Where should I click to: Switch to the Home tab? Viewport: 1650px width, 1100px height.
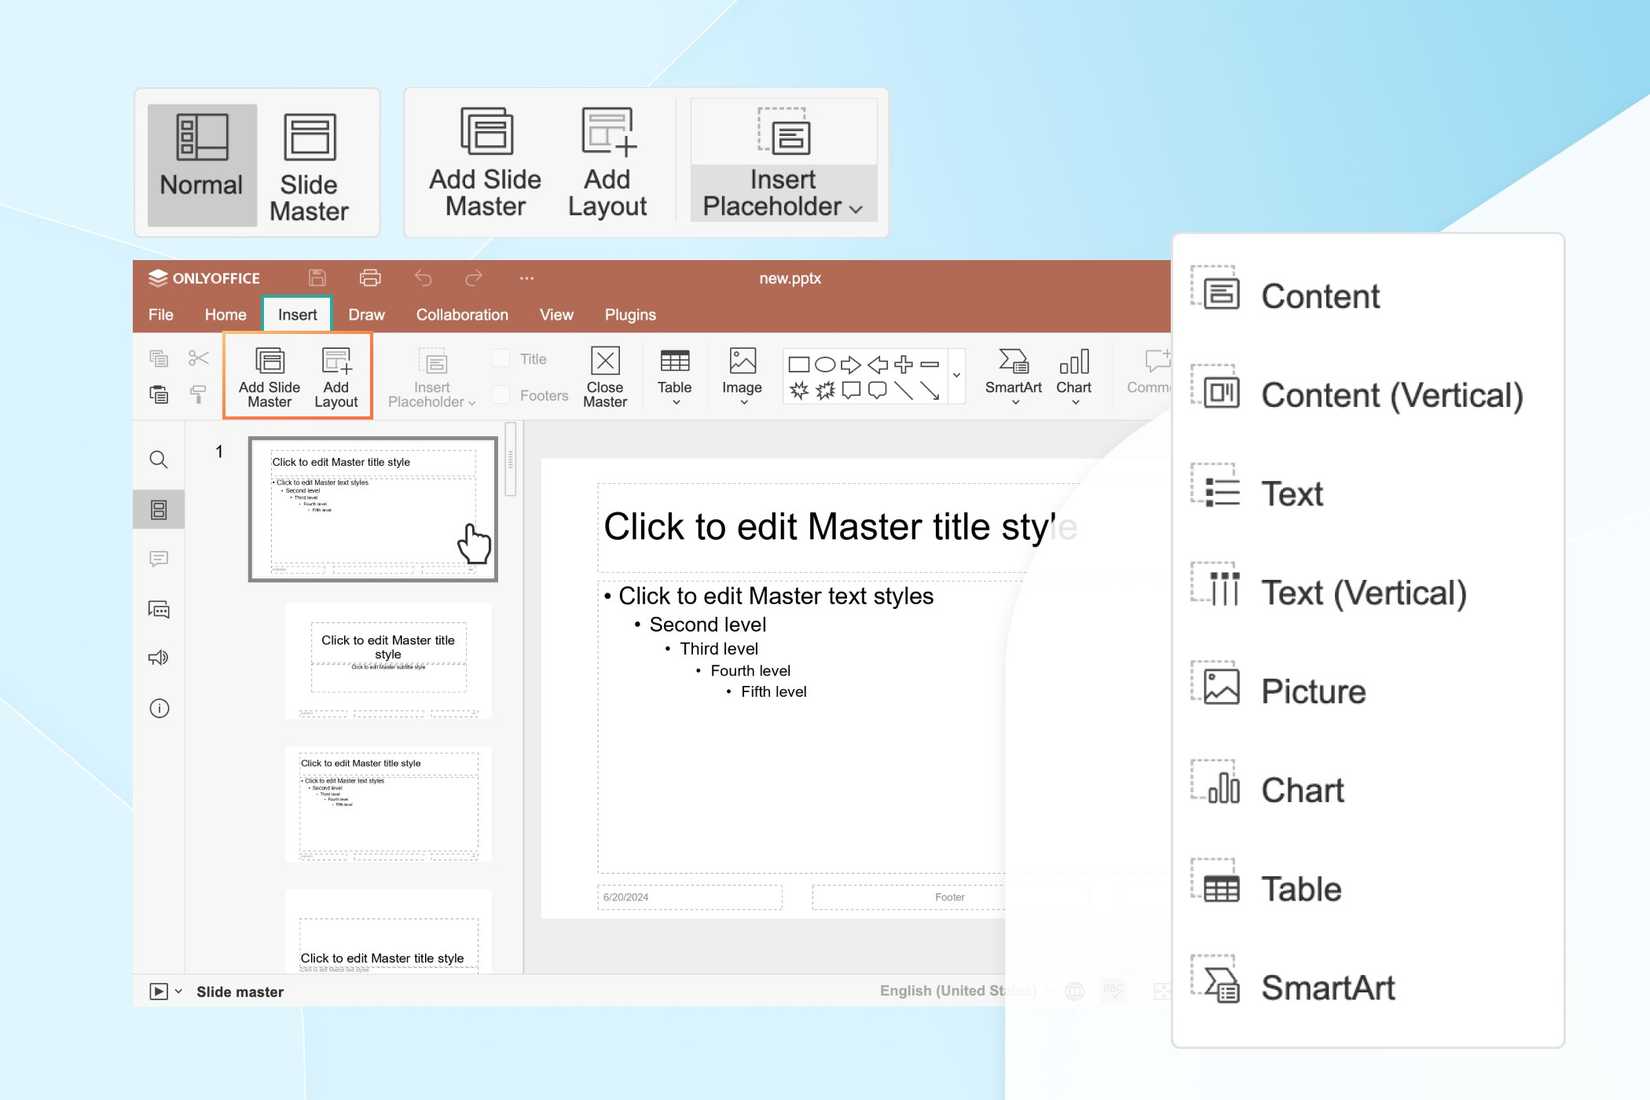click(x=226, y=314)
